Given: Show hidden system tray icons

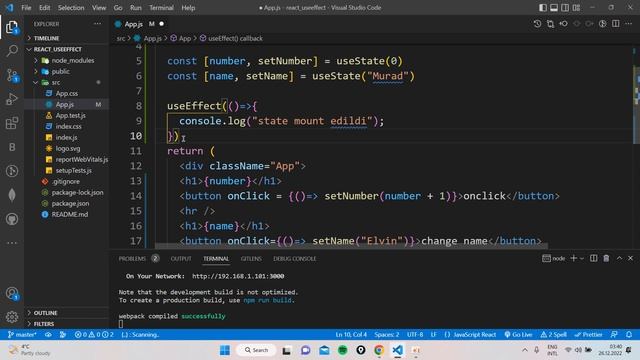Looking at the screenshot, I should pyautogui.click(x=525, y=350).
